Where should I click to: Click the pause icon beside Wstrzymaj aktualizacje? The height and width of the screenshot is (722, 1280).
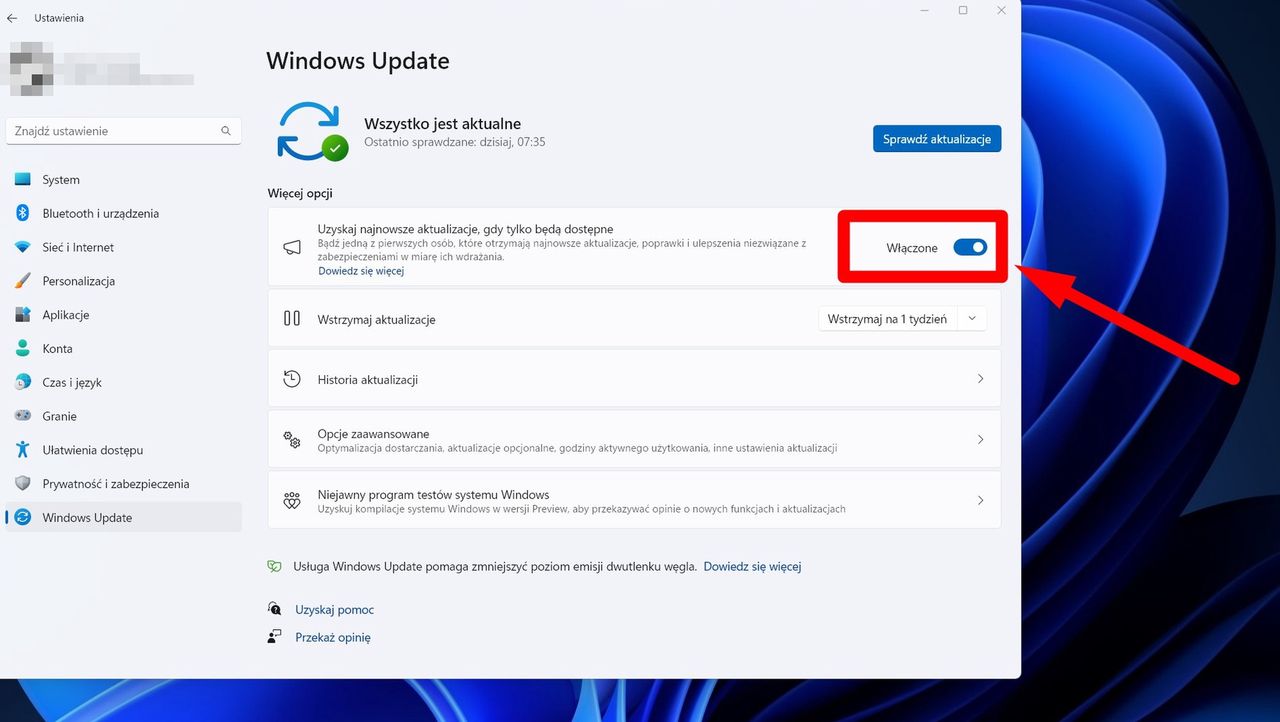coord(292,319)
